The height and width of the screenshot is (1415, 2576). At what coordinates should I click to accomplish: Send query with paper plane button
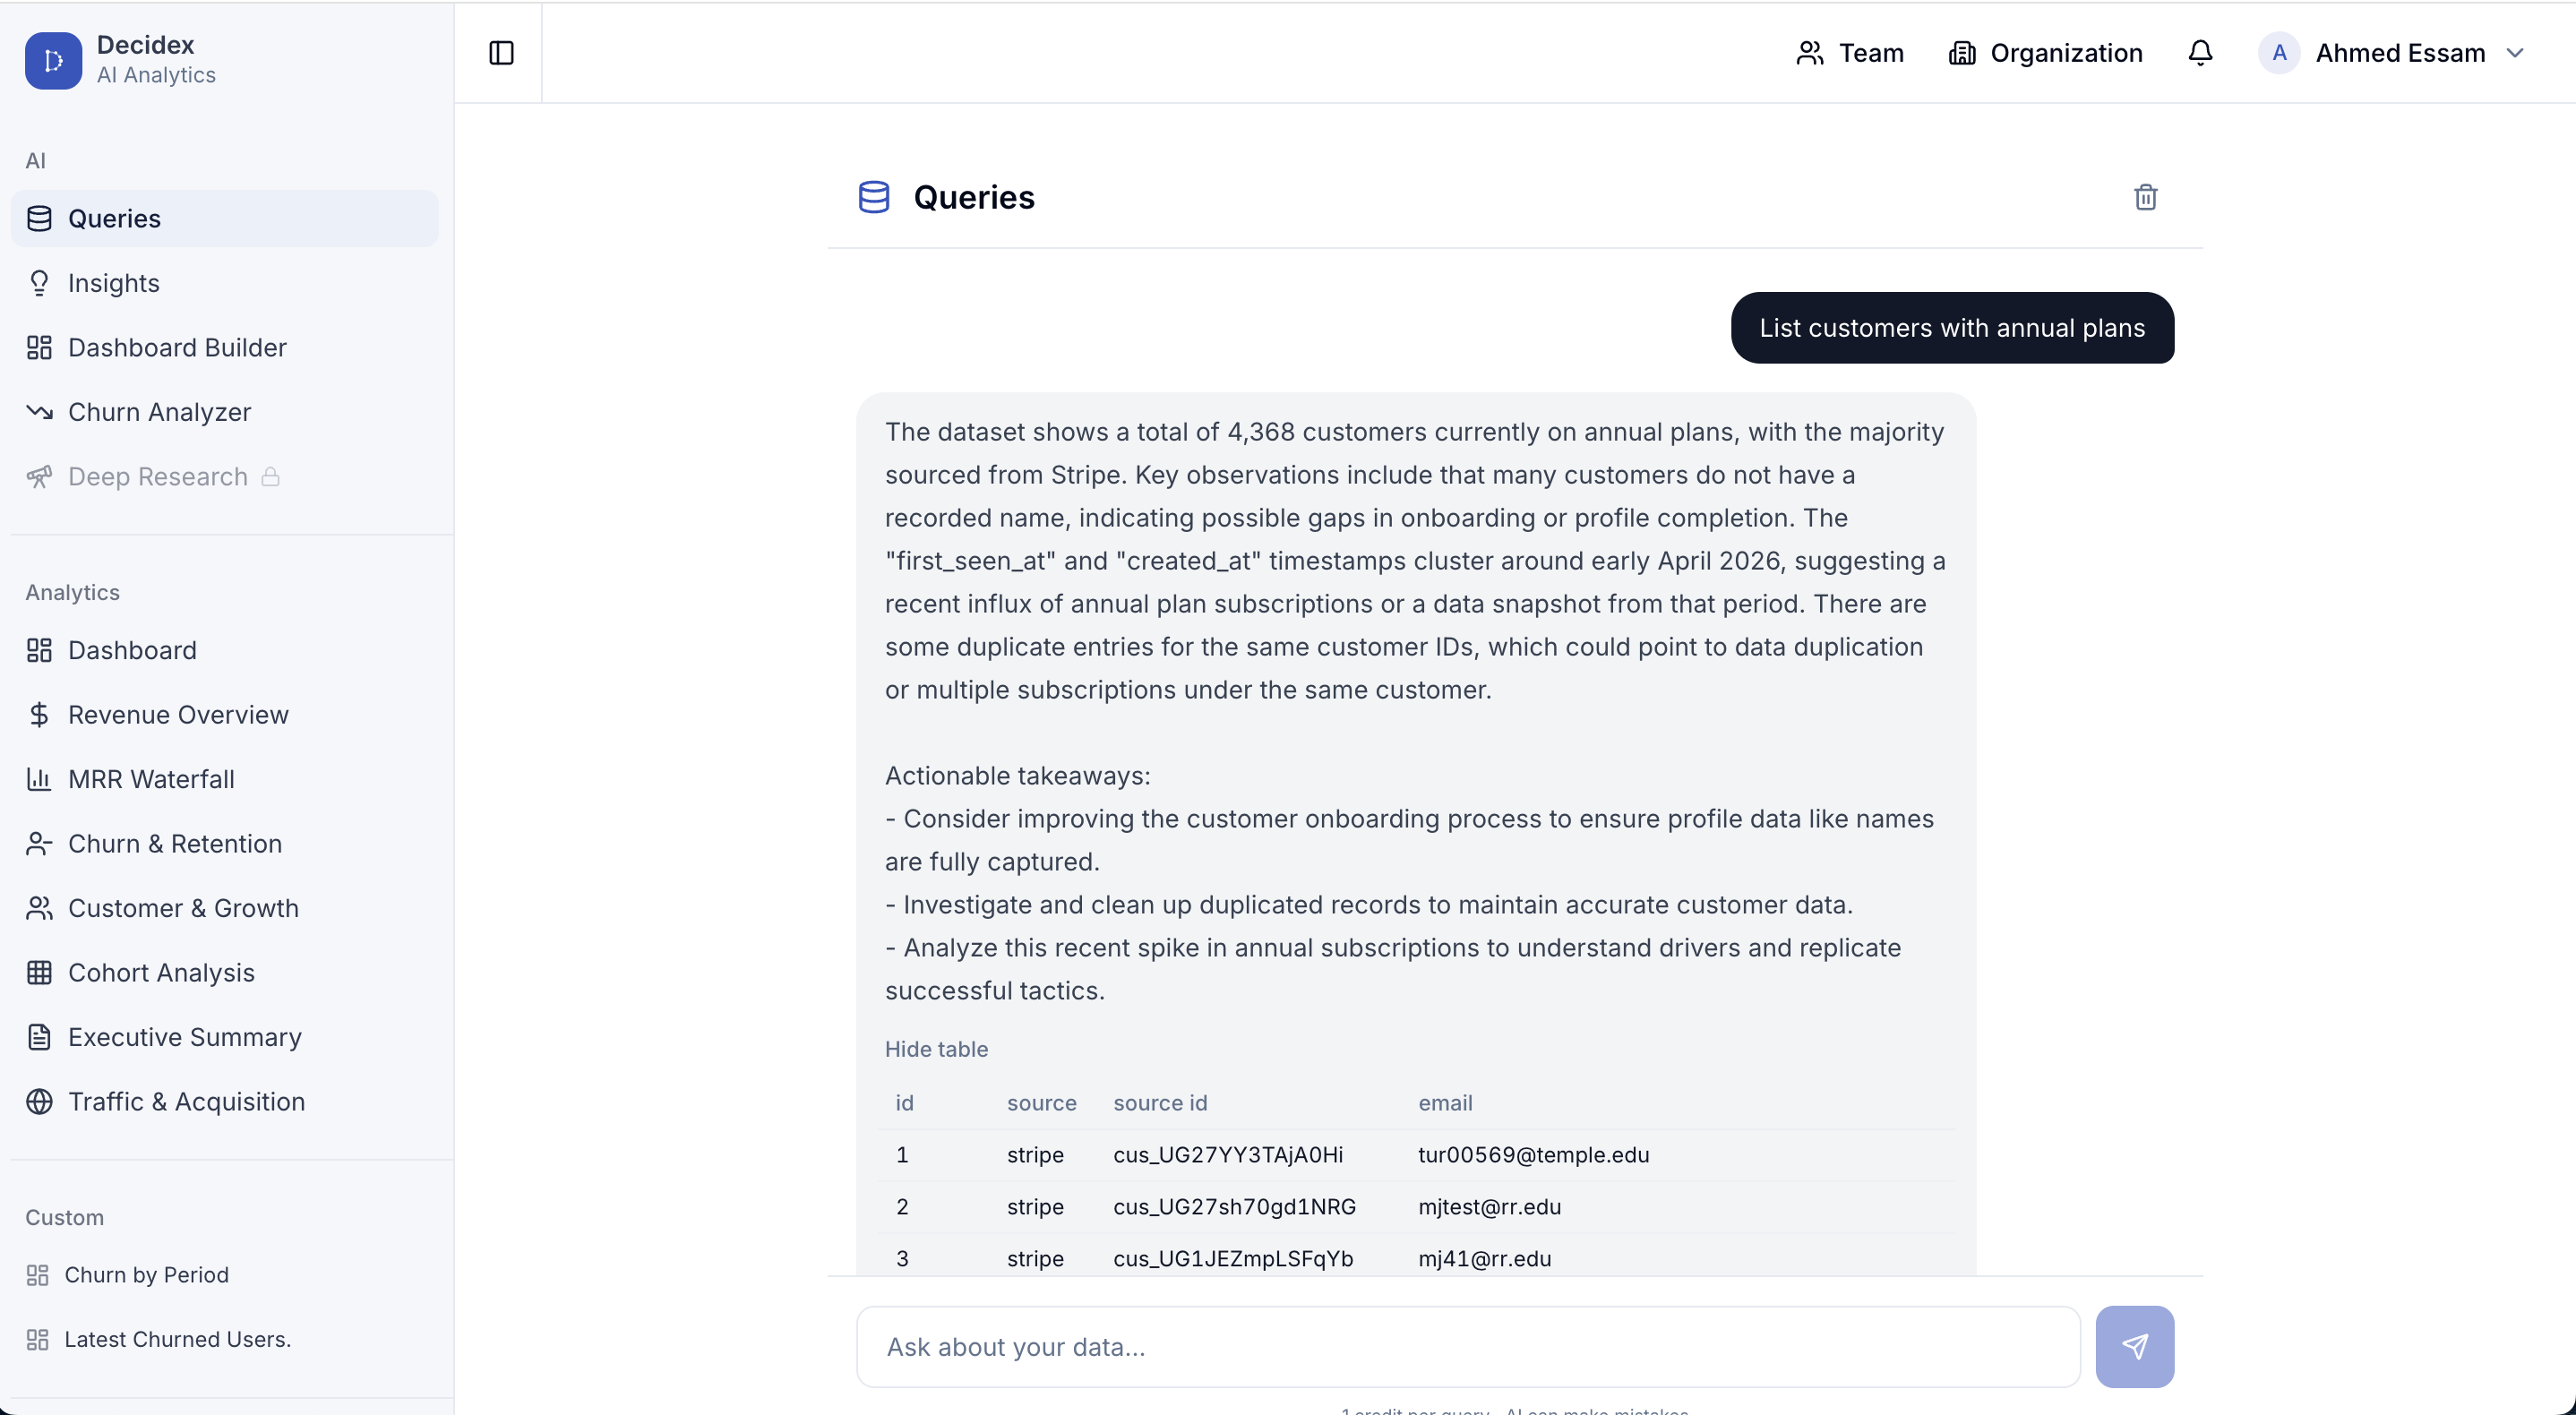2134,1346
